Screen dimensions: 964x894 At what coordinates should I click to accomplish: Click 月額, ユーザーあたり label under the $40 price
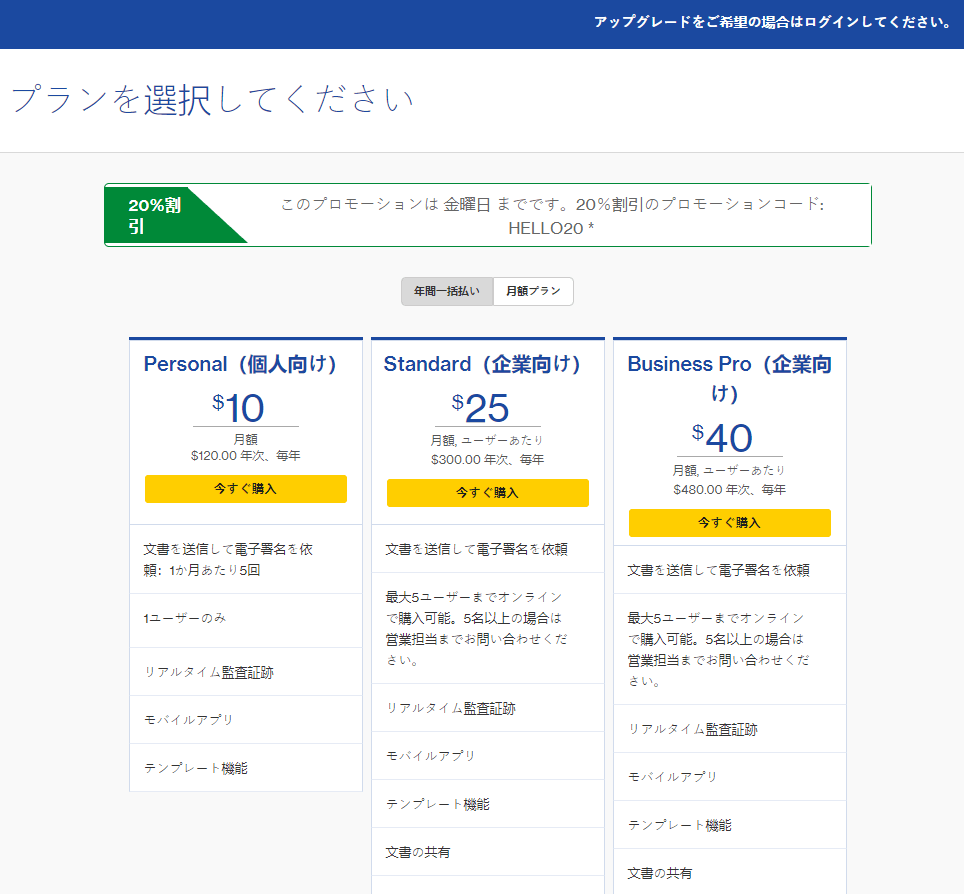[730, 470]
